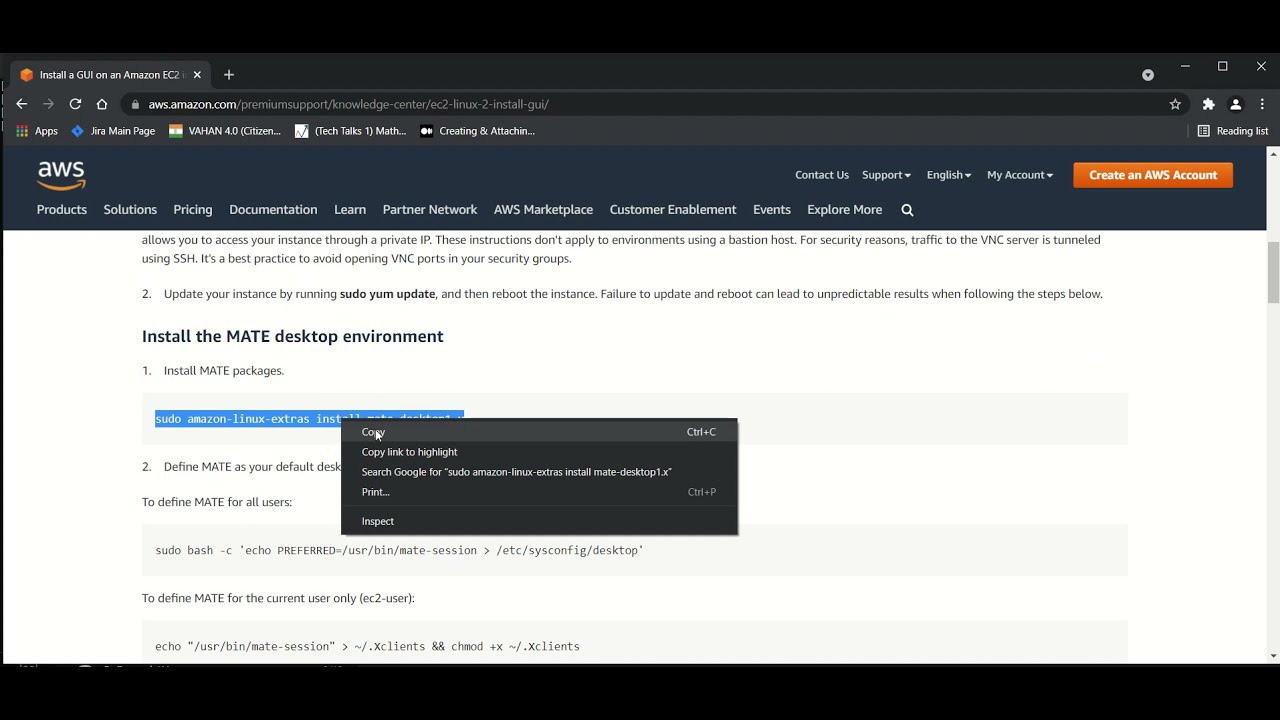Open the Products nav item

coord(62,210)
